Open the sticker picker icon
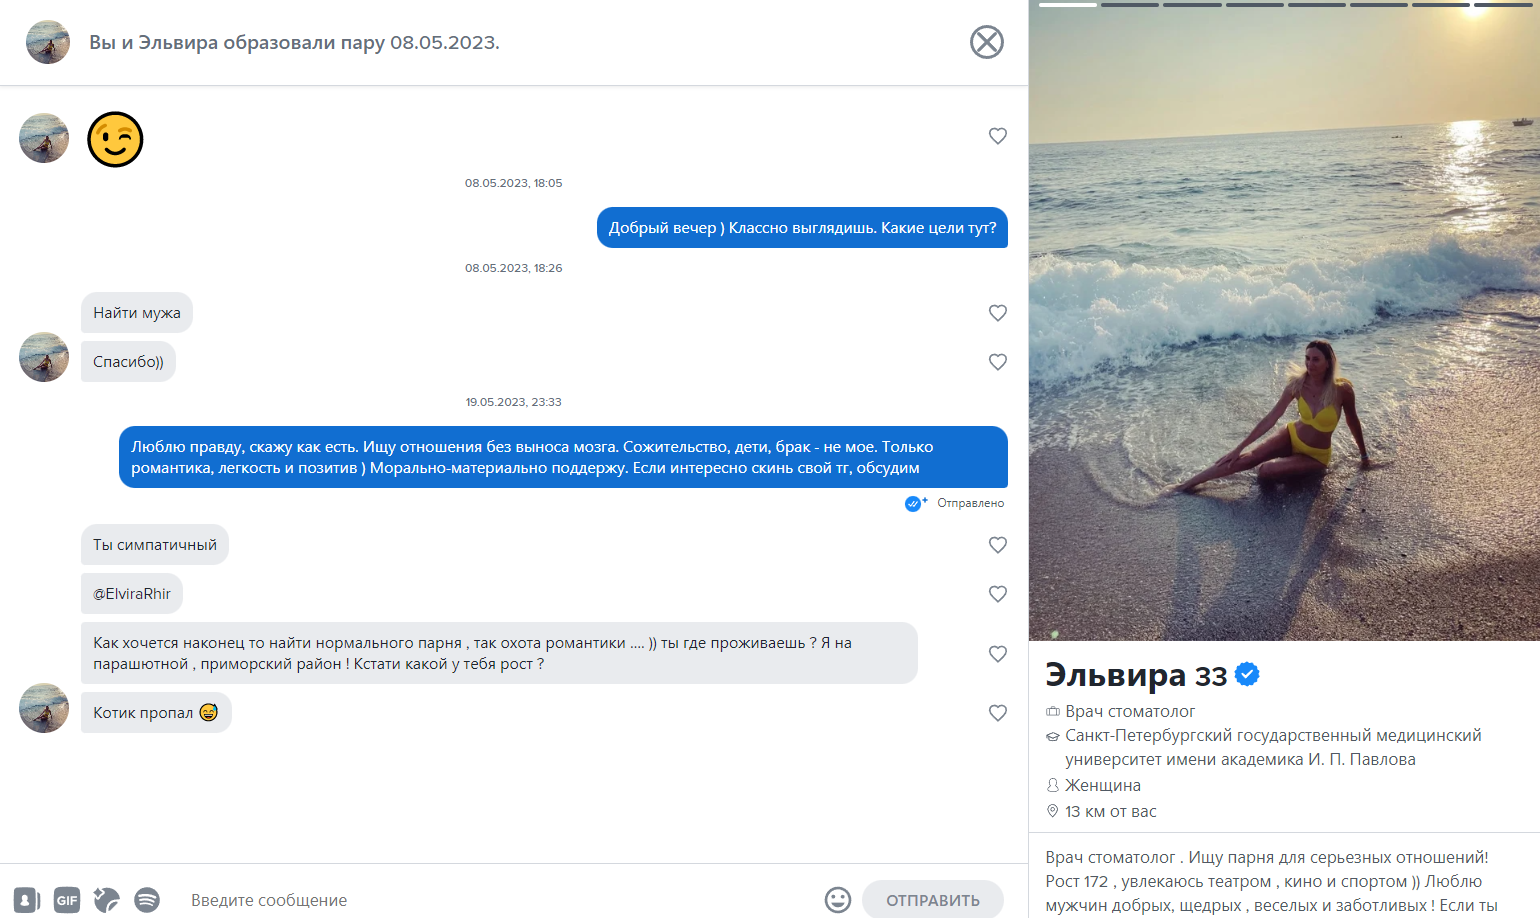The width and height of the screenshot is (1540, 918). [x=107, y=900]
